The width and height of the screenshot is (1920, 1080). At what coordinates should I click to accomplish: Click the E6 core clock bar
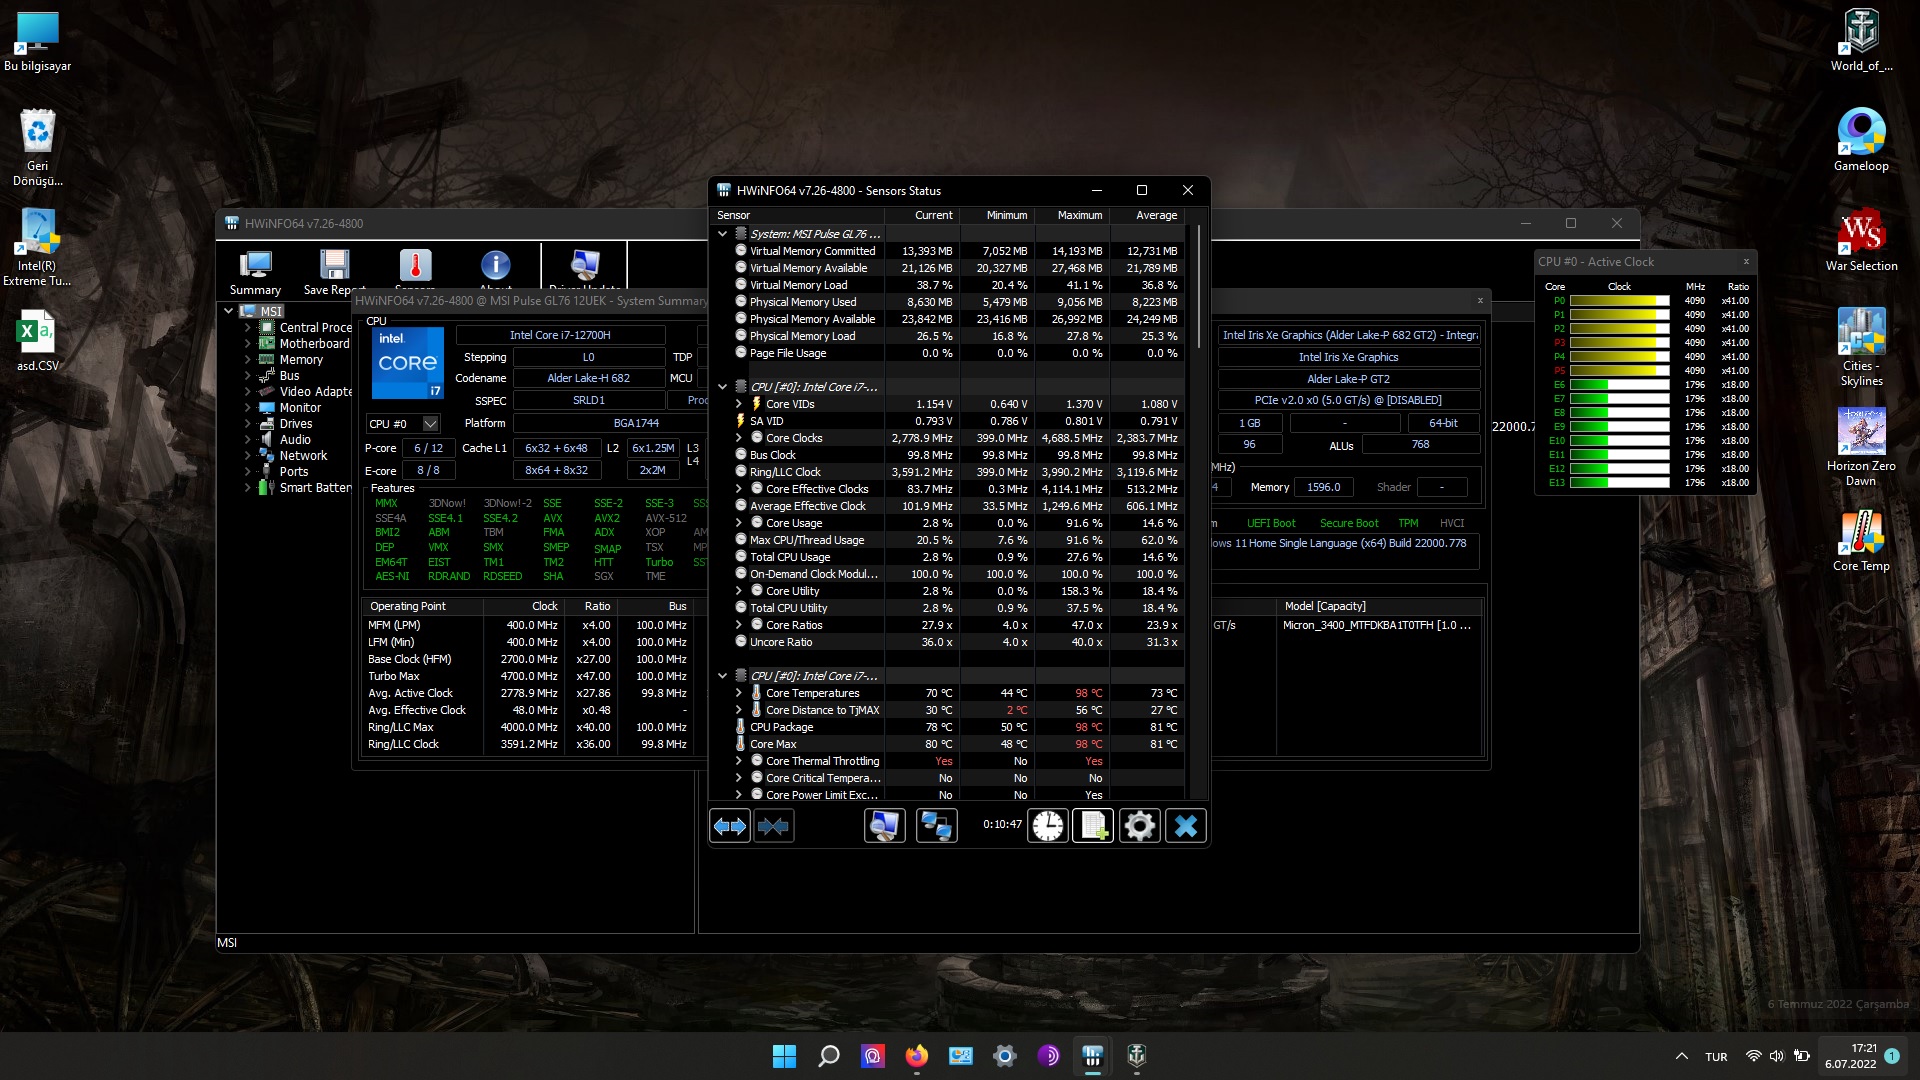1619,385
